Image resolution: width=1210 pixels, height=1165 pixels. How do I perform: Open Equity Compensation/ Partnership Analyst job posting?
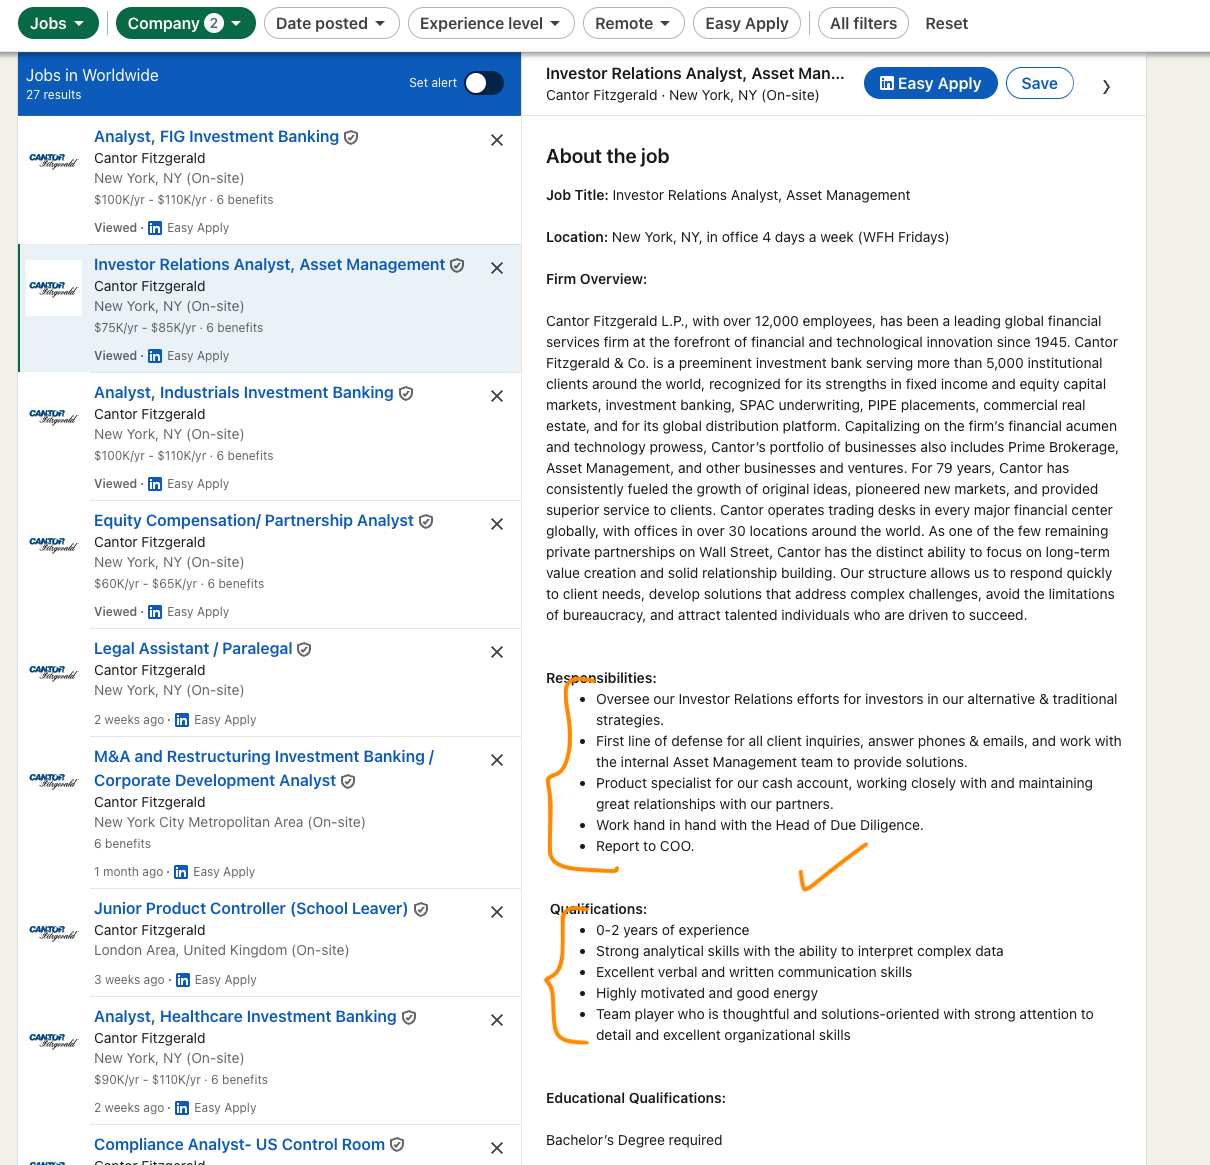pyautogui.click(x=254, y=521)
